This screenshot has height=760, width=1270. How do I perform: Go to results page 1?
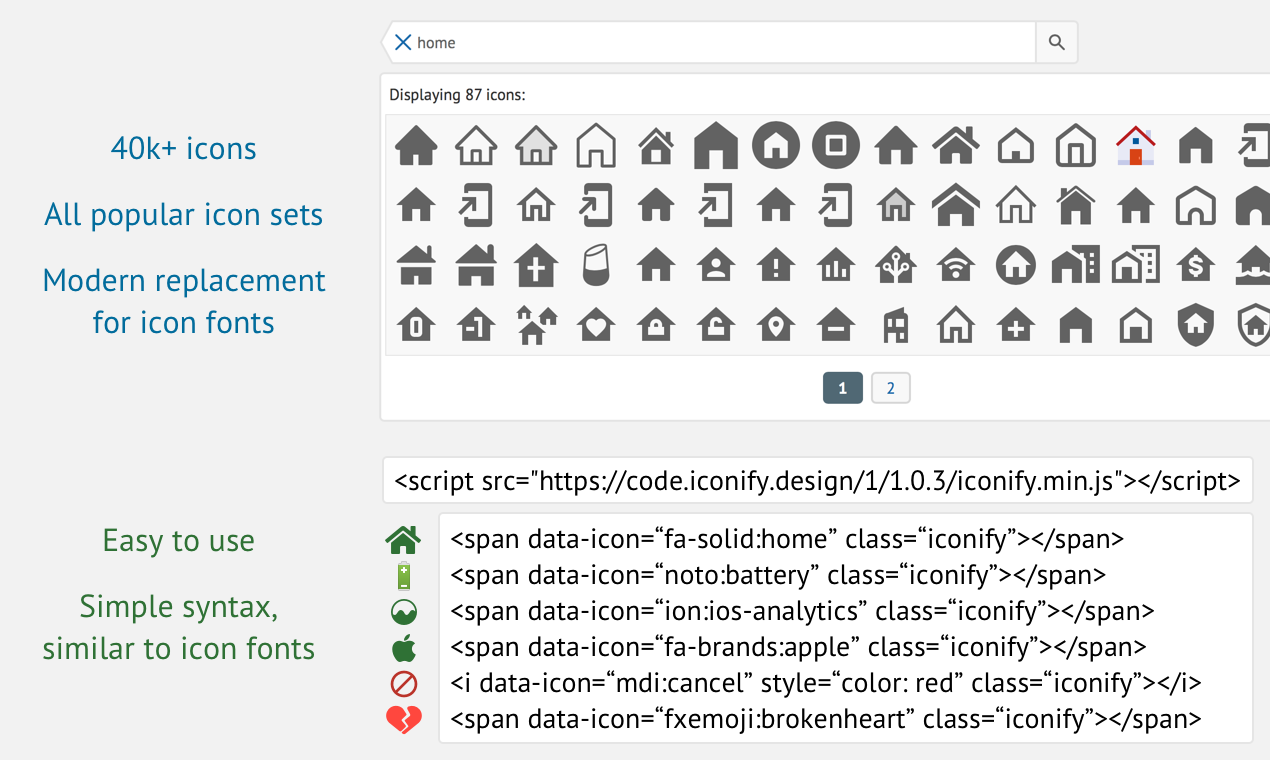[843, 388]
